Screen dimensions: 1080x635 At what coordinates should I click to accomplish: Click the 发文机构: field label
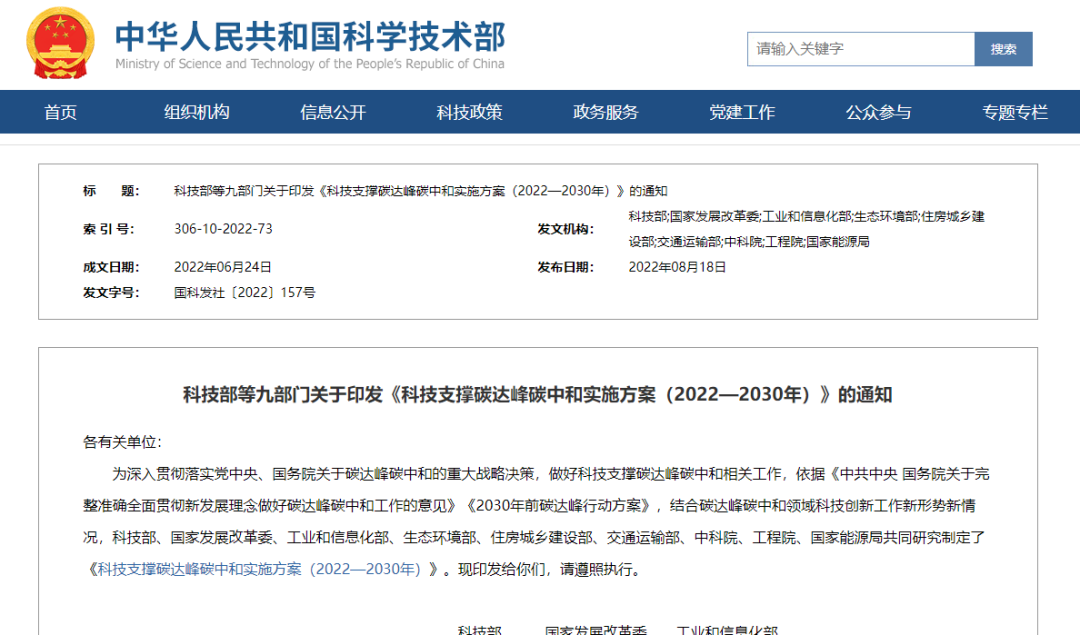[565, 229]
